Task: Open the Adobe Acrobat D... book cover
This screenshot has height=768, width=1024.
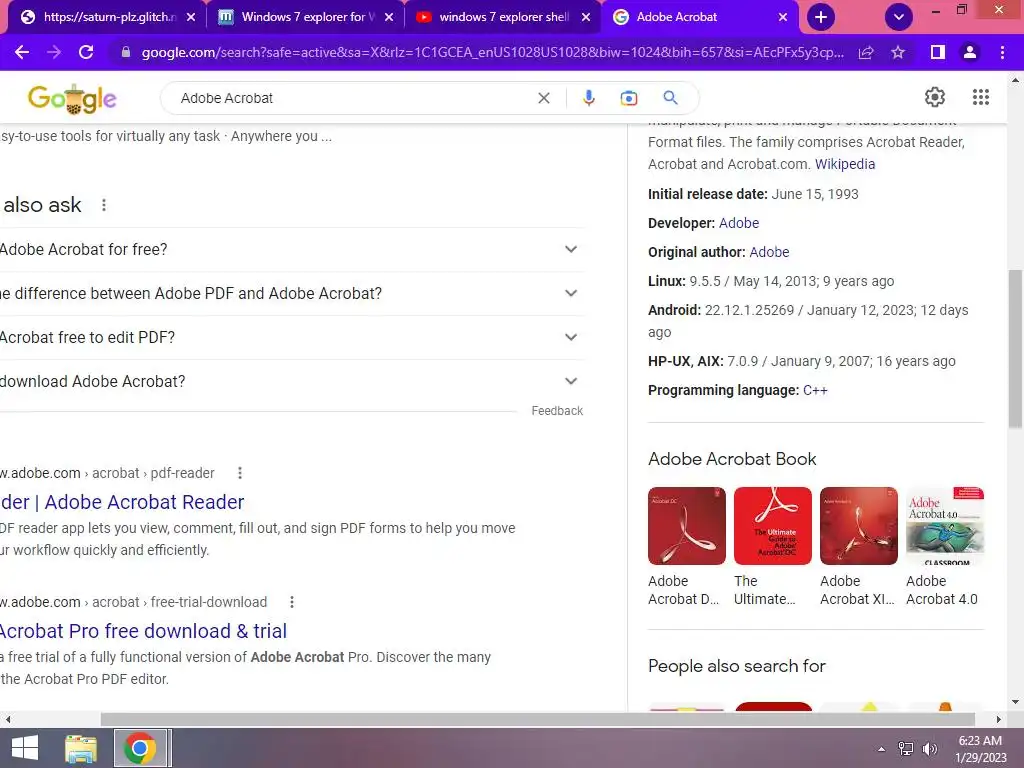Action: (x=686, y=526)
